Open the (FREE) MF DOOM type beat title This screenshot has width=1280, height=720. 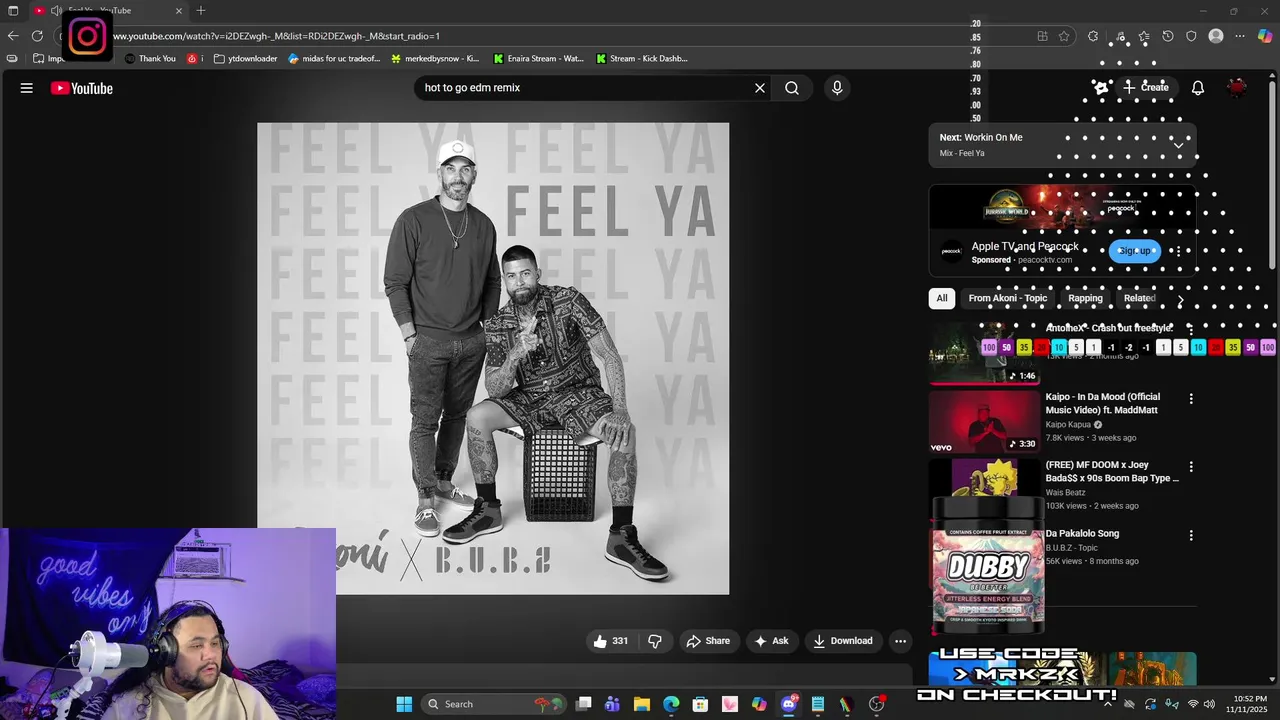tap(1112, 471)
